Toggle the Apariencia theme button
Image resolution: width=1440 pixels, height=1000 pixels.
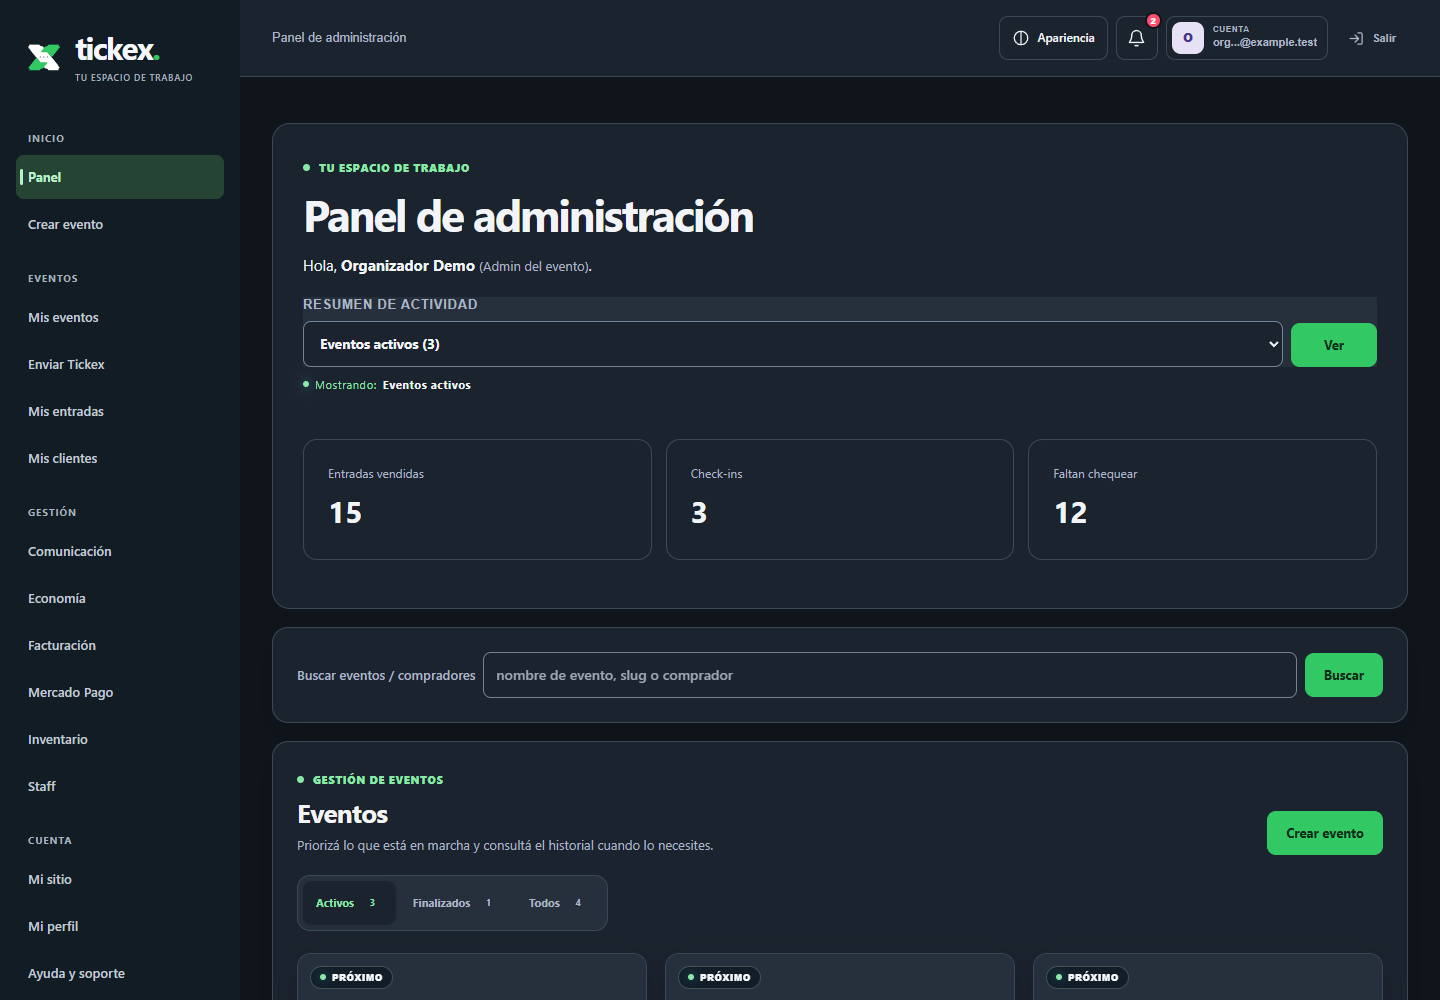(1053, 38)
